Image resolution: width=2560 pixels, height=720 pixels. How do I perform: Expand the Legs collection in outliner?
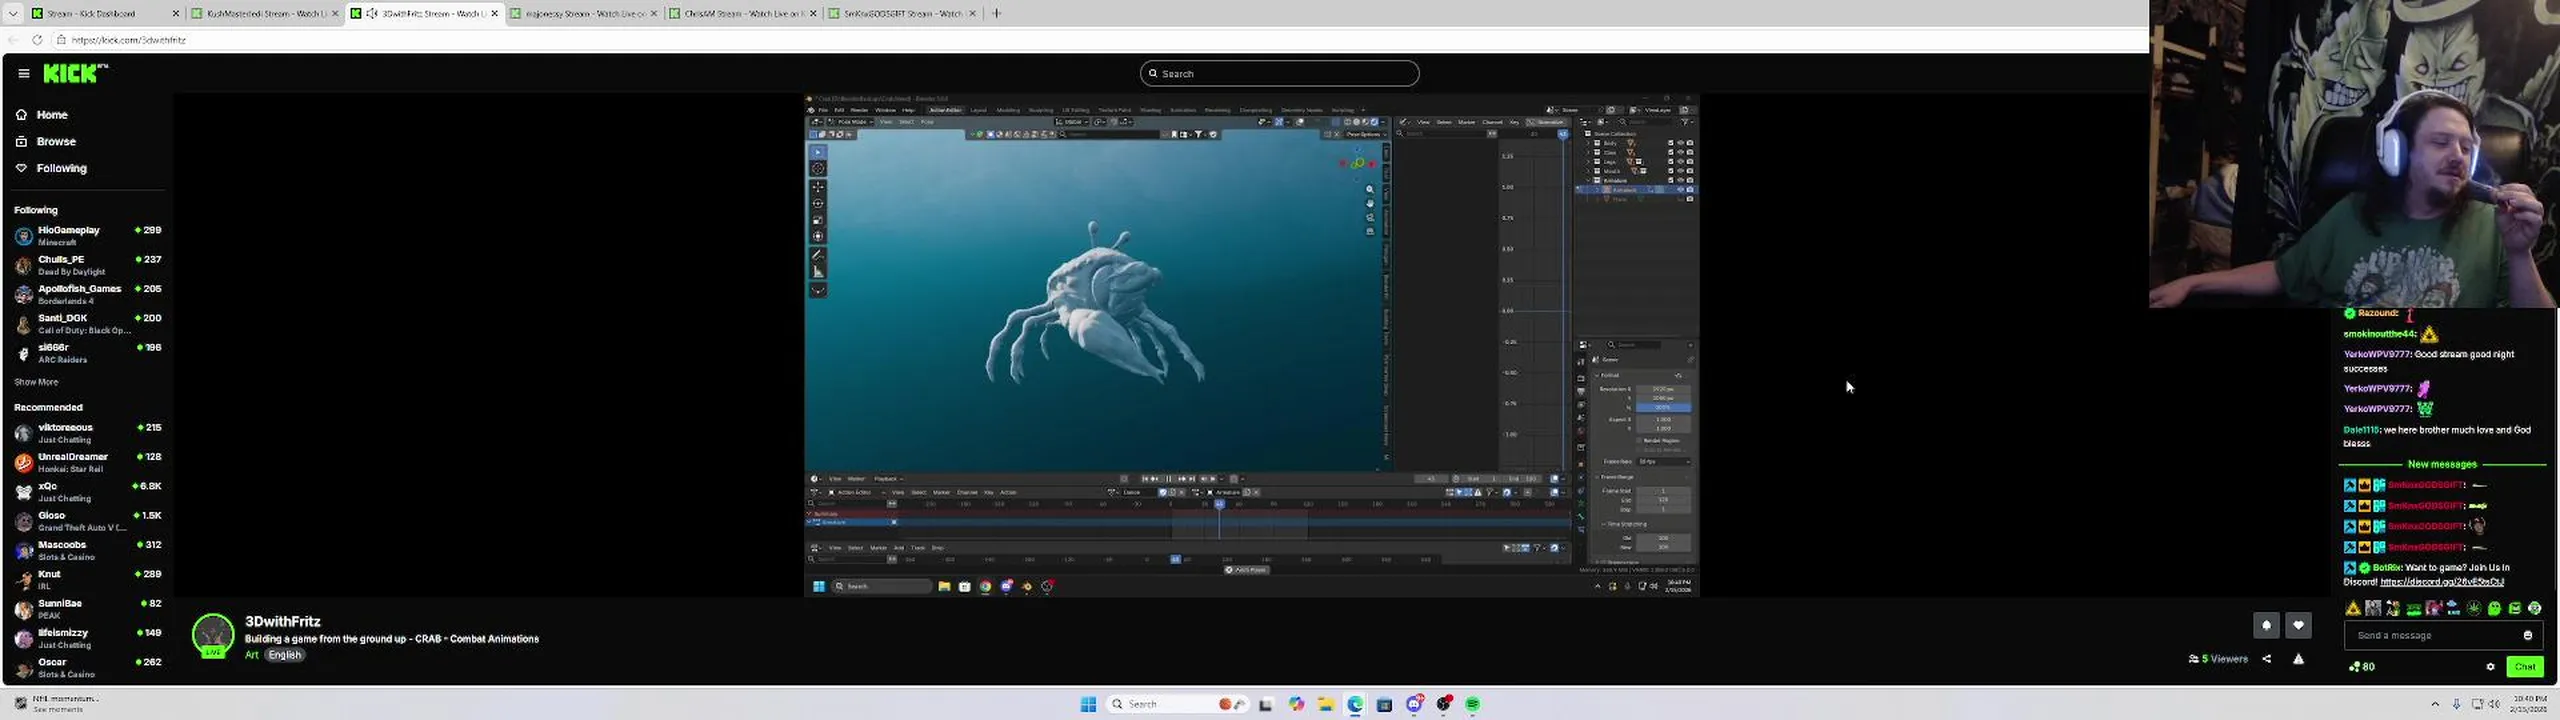tap(1588, 162)
